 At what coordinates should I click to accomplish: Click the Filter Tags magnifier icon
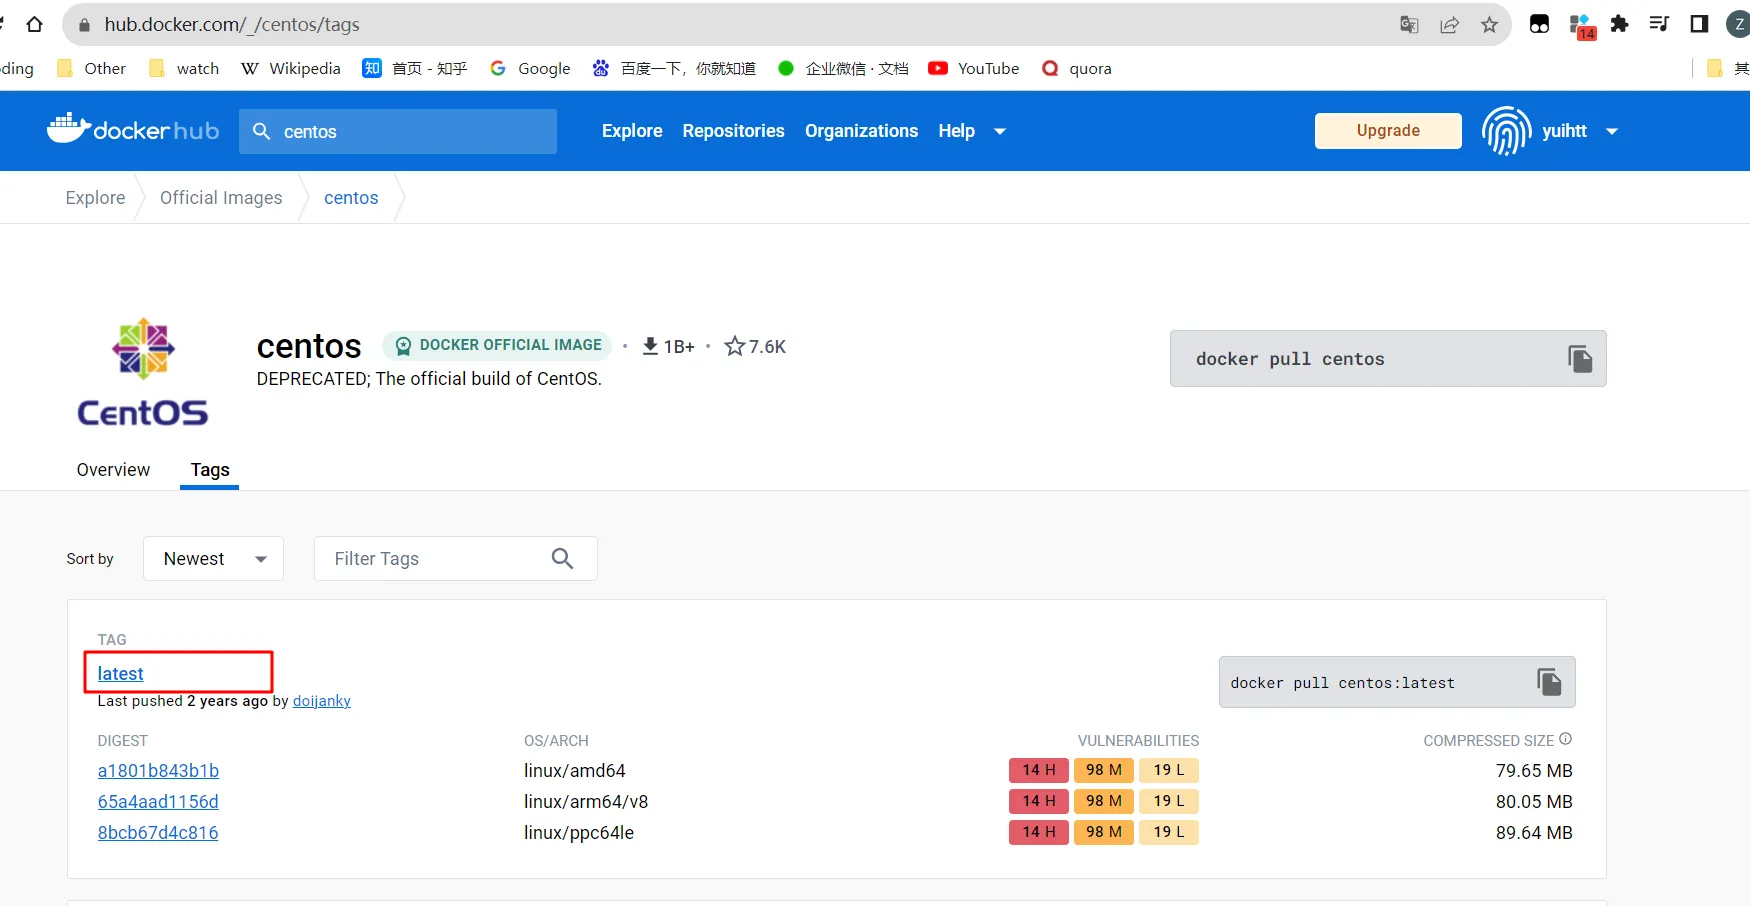pyautogui.click(x=563, y=558)
